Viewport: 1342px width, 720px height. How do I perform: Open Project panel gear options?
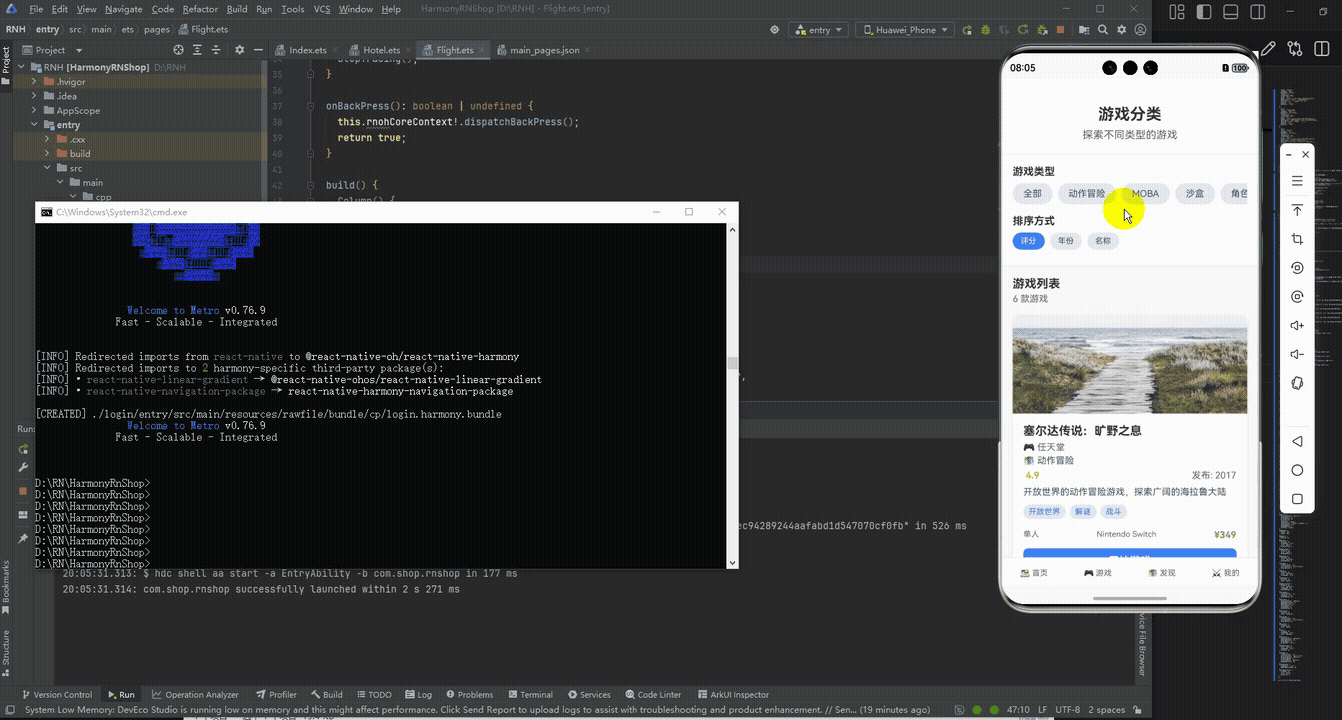(239, 50)
